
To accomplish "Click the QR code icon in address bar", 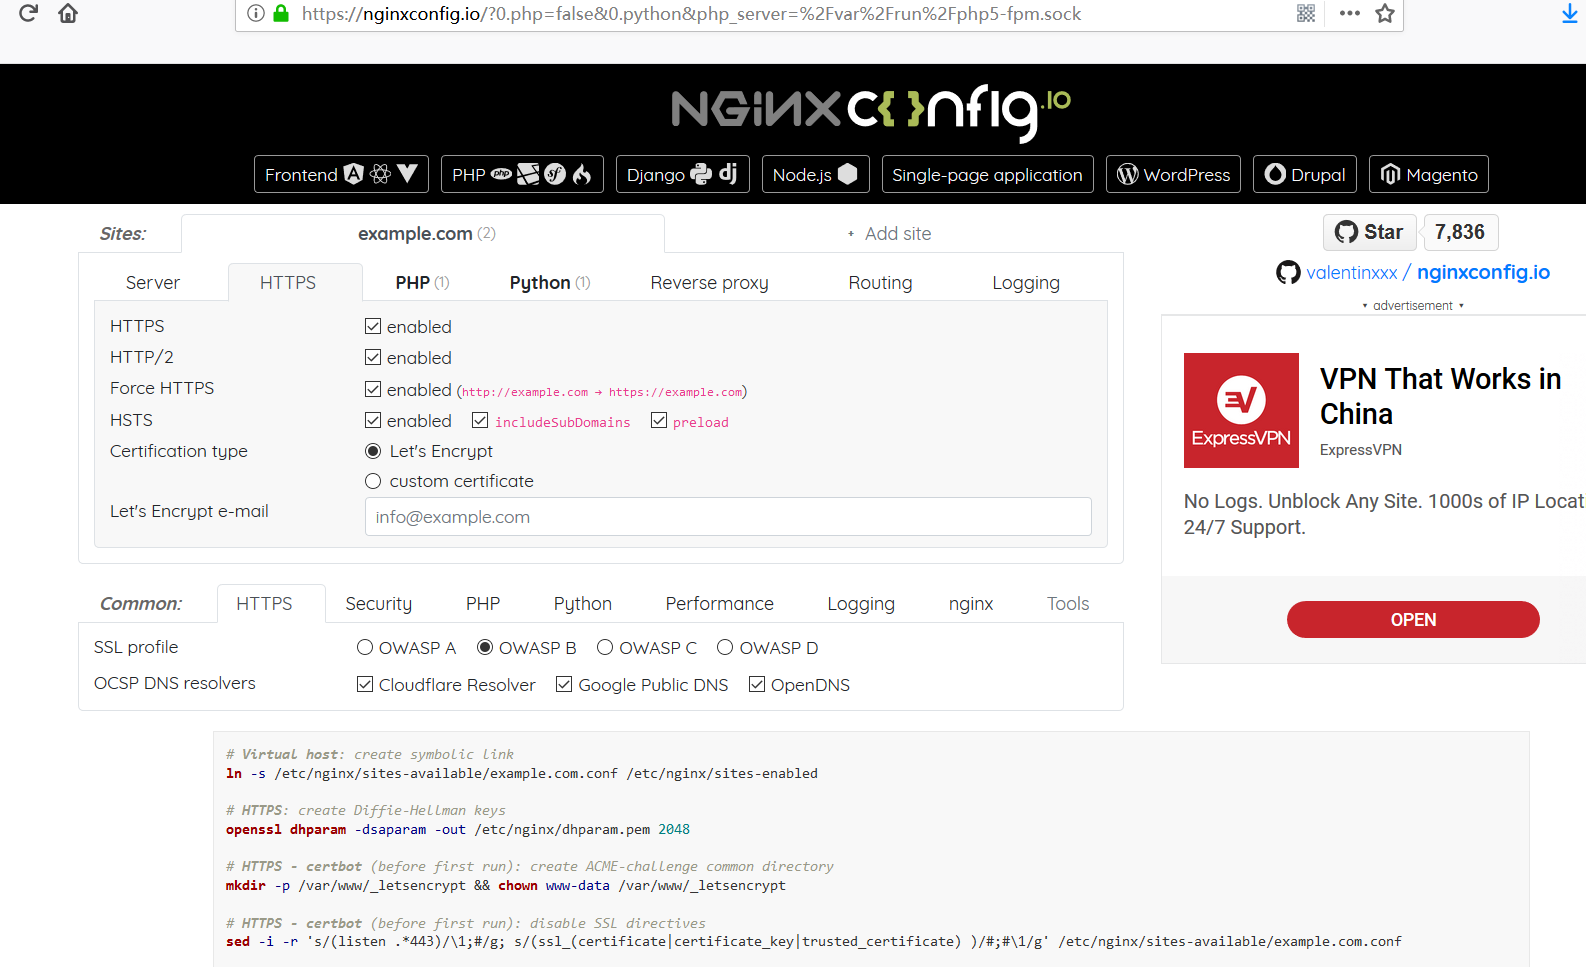I will (x=1306, y=13).
